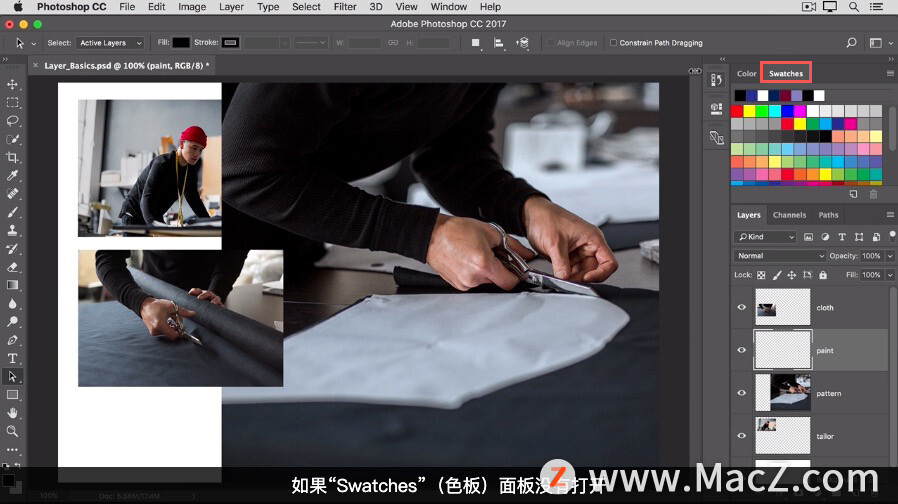898x504 pixels.
Task: Create new swatch of foreground color
Action: 853,194
